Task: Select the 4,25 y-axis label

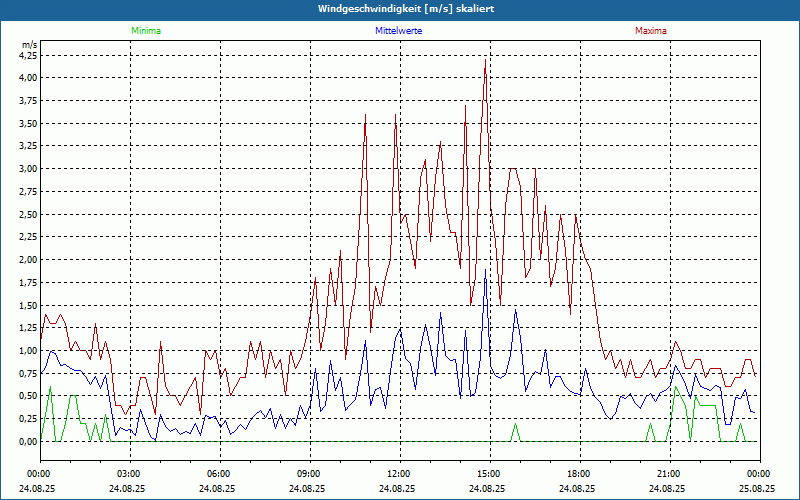Action: 27,55
